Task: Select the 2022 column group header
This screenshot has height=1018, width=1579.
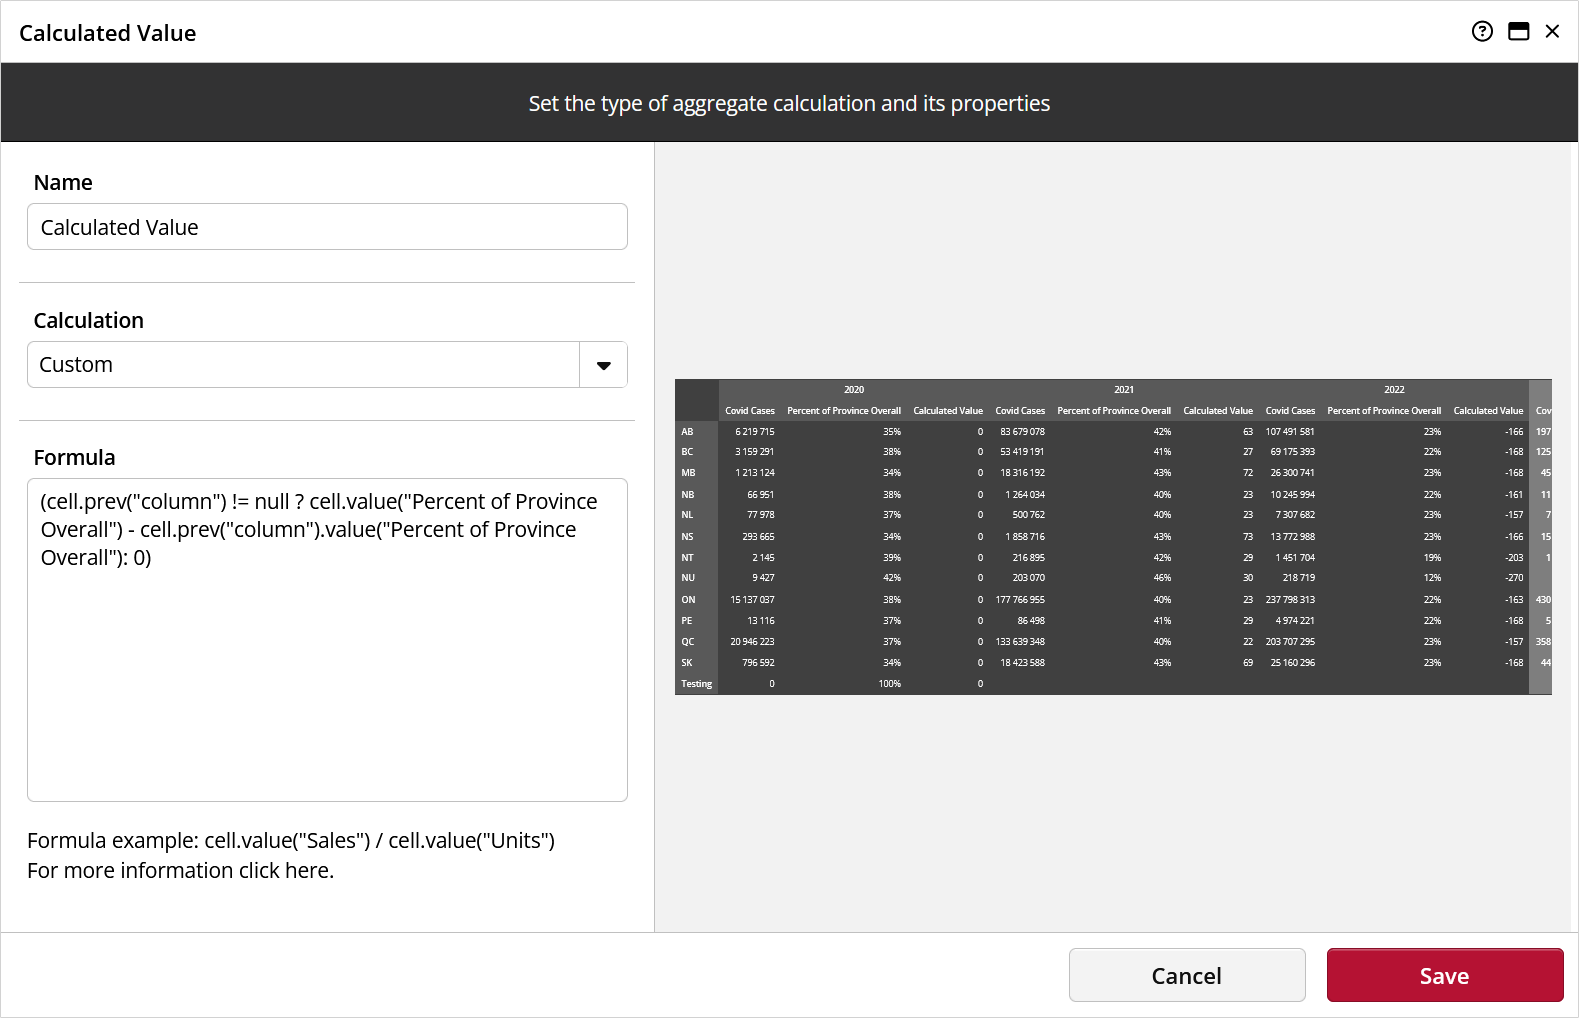Action: (x=1394, y=390)
